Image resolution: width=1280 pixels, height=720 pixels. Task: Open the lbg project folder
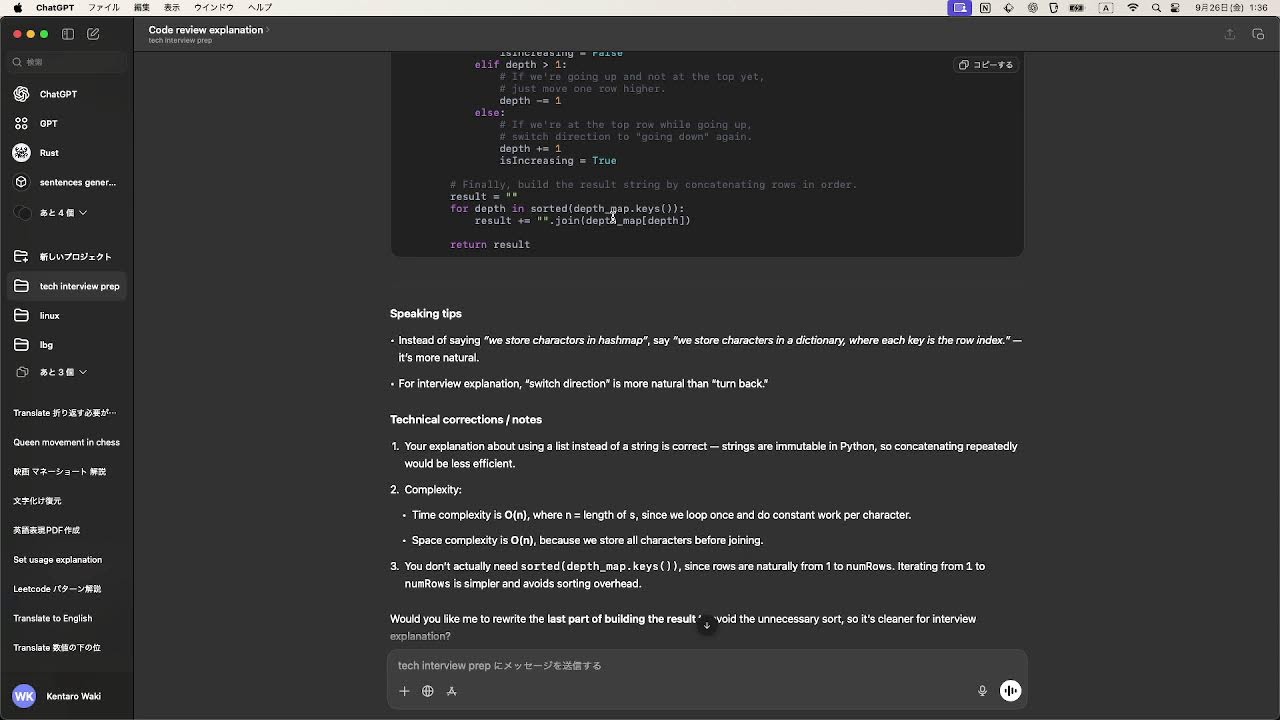tap(67, 345)
